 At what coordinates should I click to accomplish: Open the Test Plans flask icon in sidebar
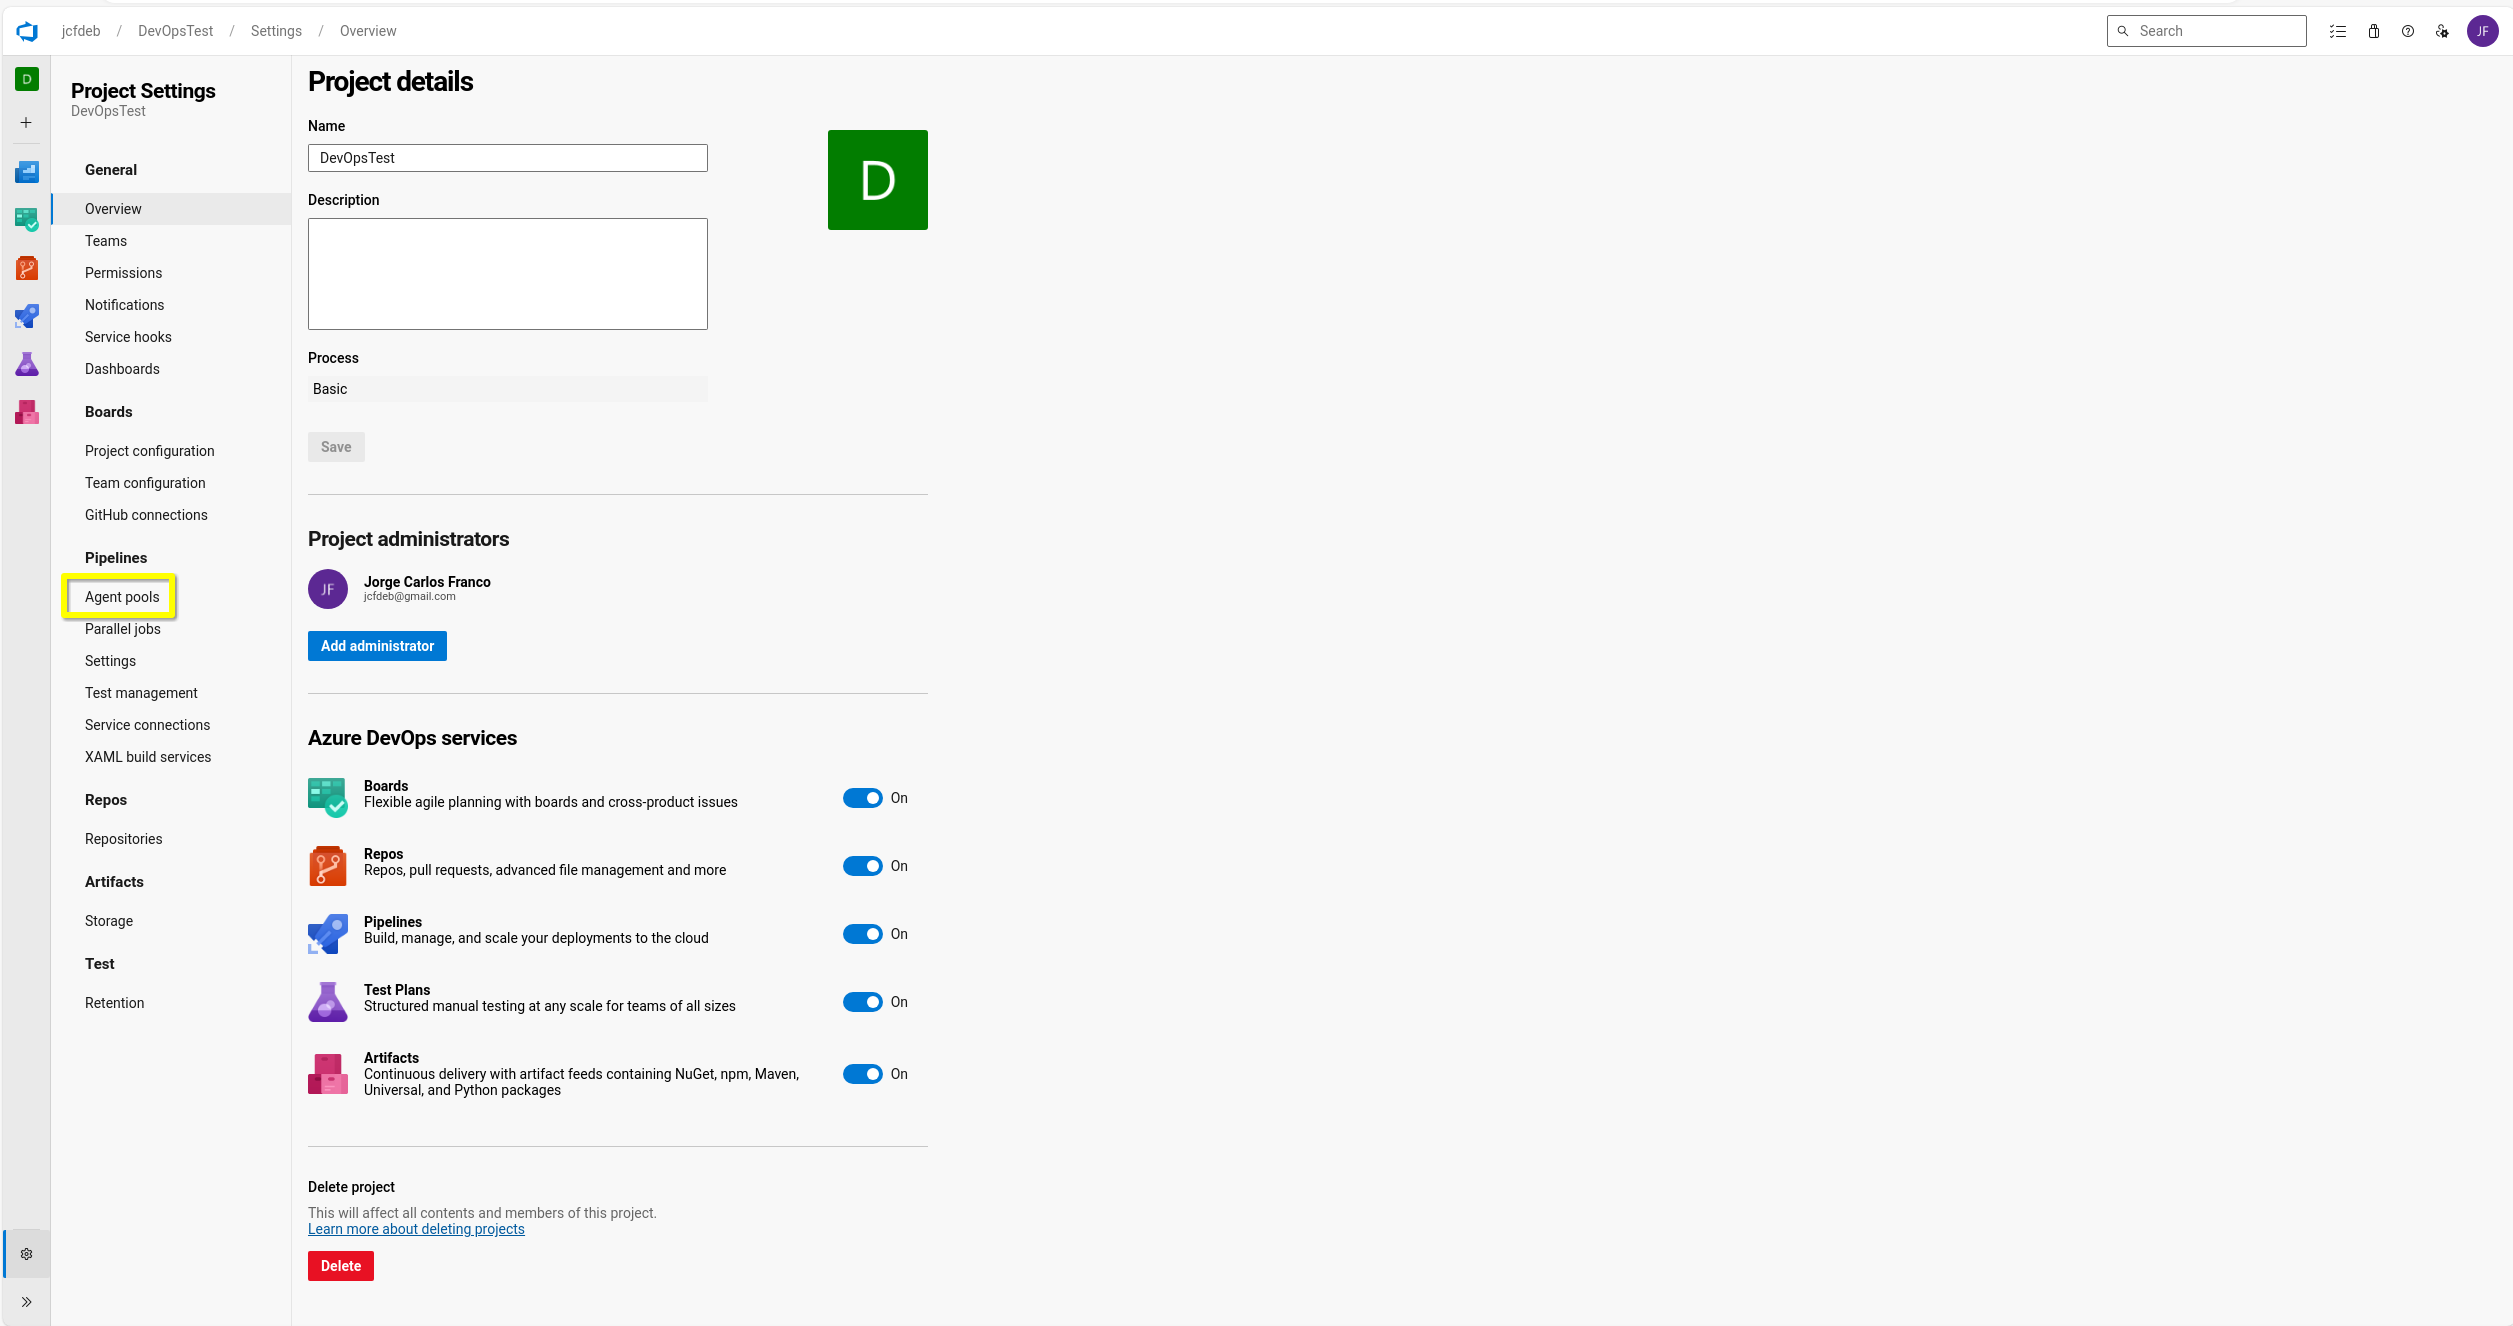coord(27,364)
